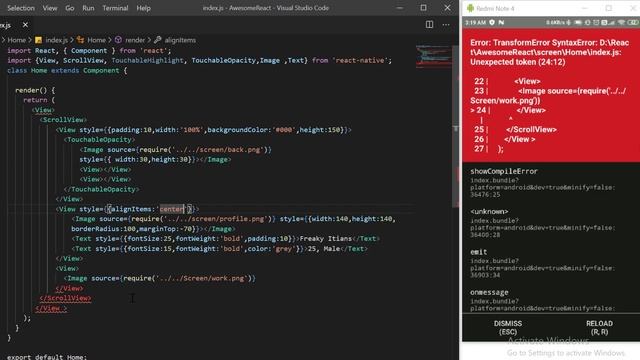Open the Run menu
This screenshot has width=640, height=360.
tap(88, 8)
